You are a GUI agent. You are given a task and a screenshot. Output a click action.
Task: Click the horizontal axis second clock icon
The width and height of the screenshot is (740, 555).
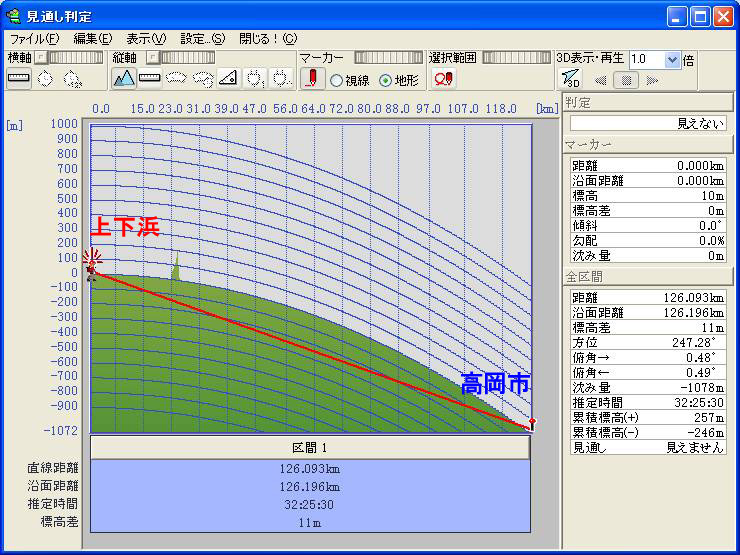tap(72, 78)
